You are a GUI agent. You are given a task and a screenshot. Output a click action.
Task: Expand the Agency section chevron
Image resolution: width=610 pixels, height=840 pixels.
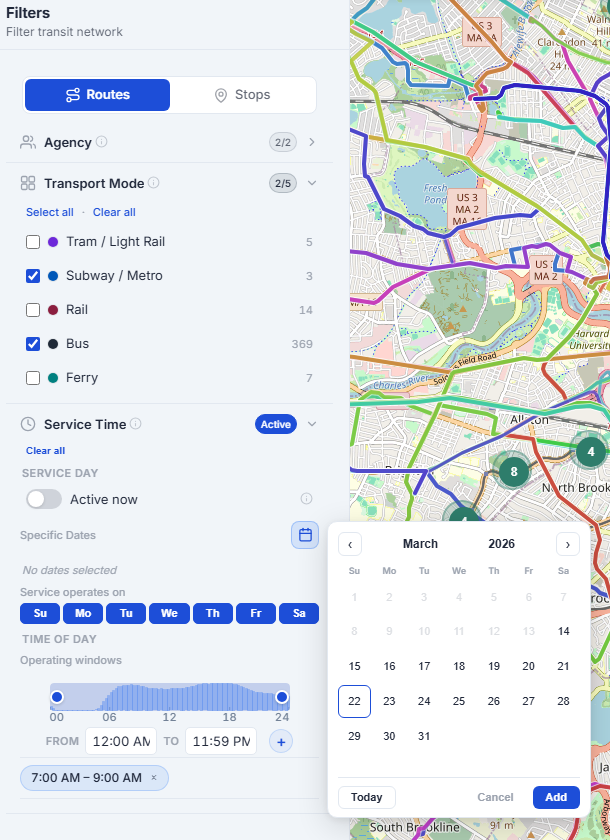pos(312,142)
